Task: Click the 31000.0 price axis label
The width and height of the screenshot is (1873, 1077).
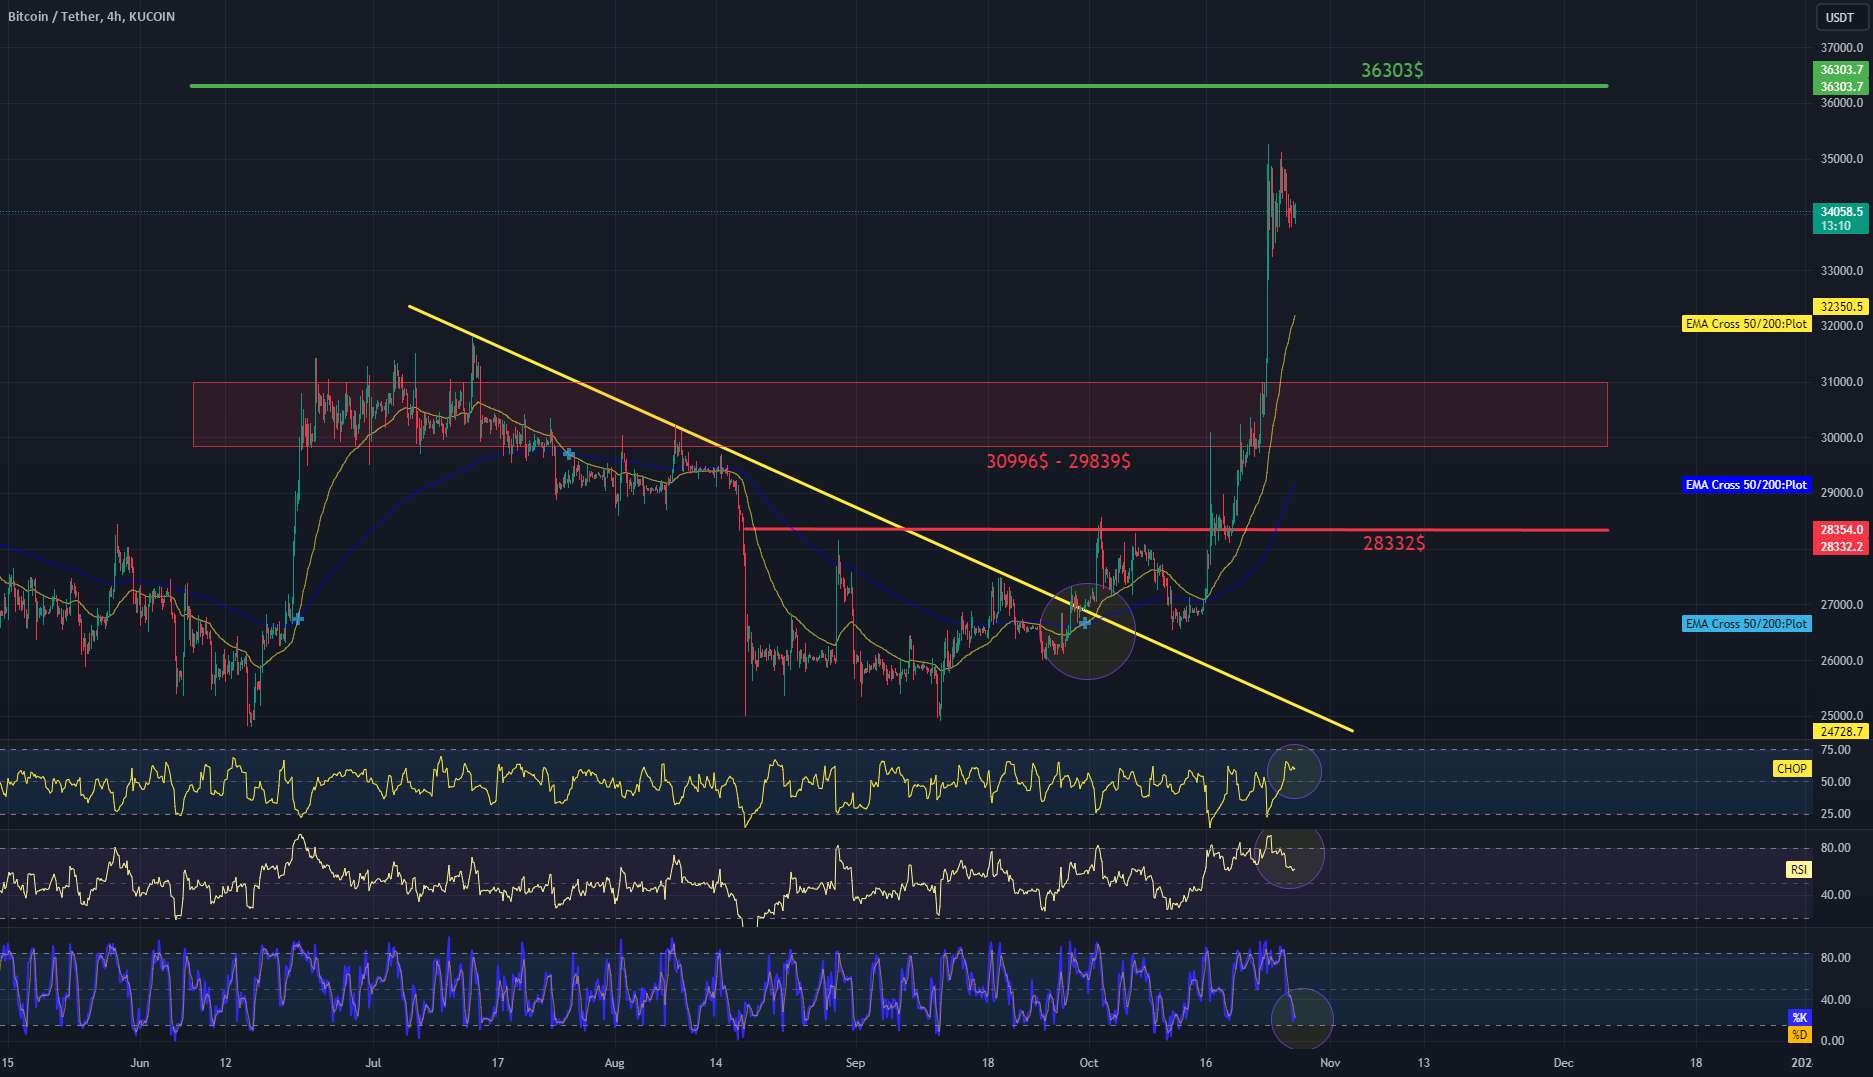Action: [x=1842, y=382]
